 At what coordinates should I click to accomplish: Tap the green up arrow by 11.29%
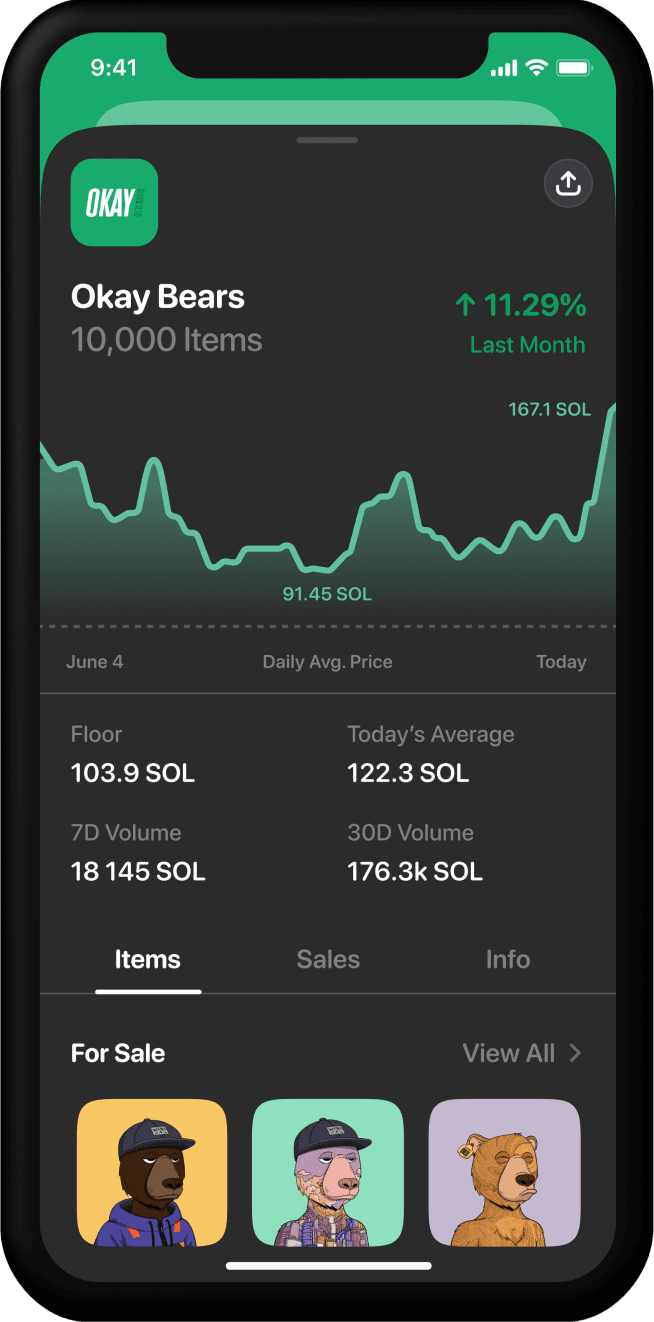[x=465, y=305]
